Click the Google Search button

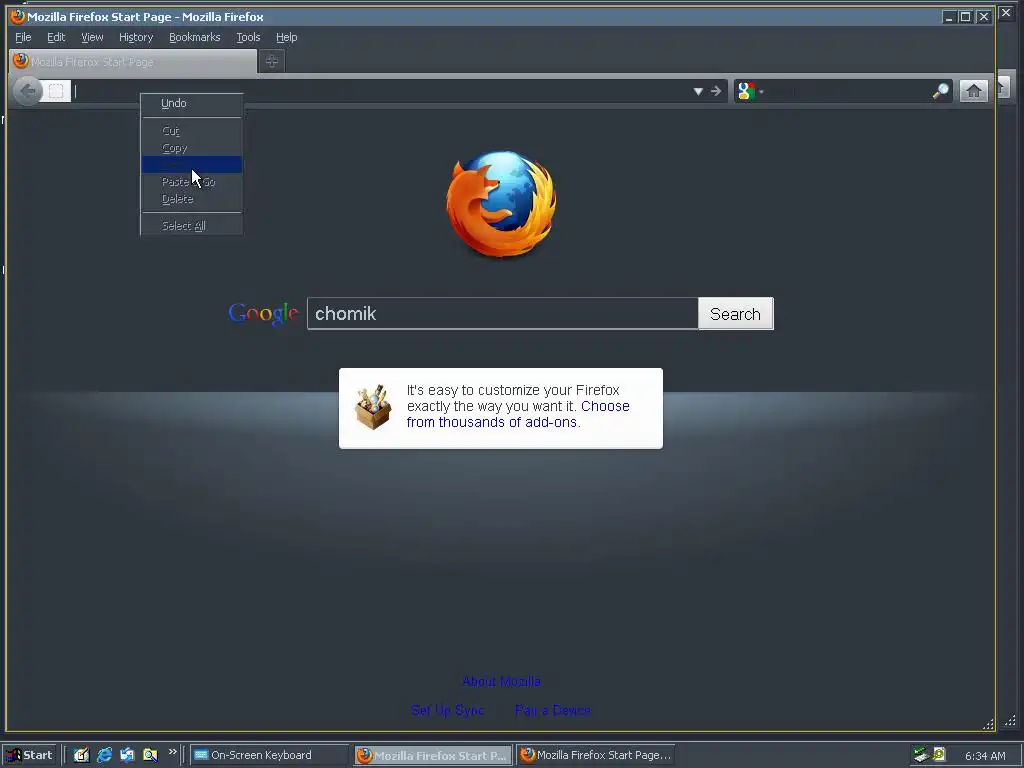(x=735, y=314)
